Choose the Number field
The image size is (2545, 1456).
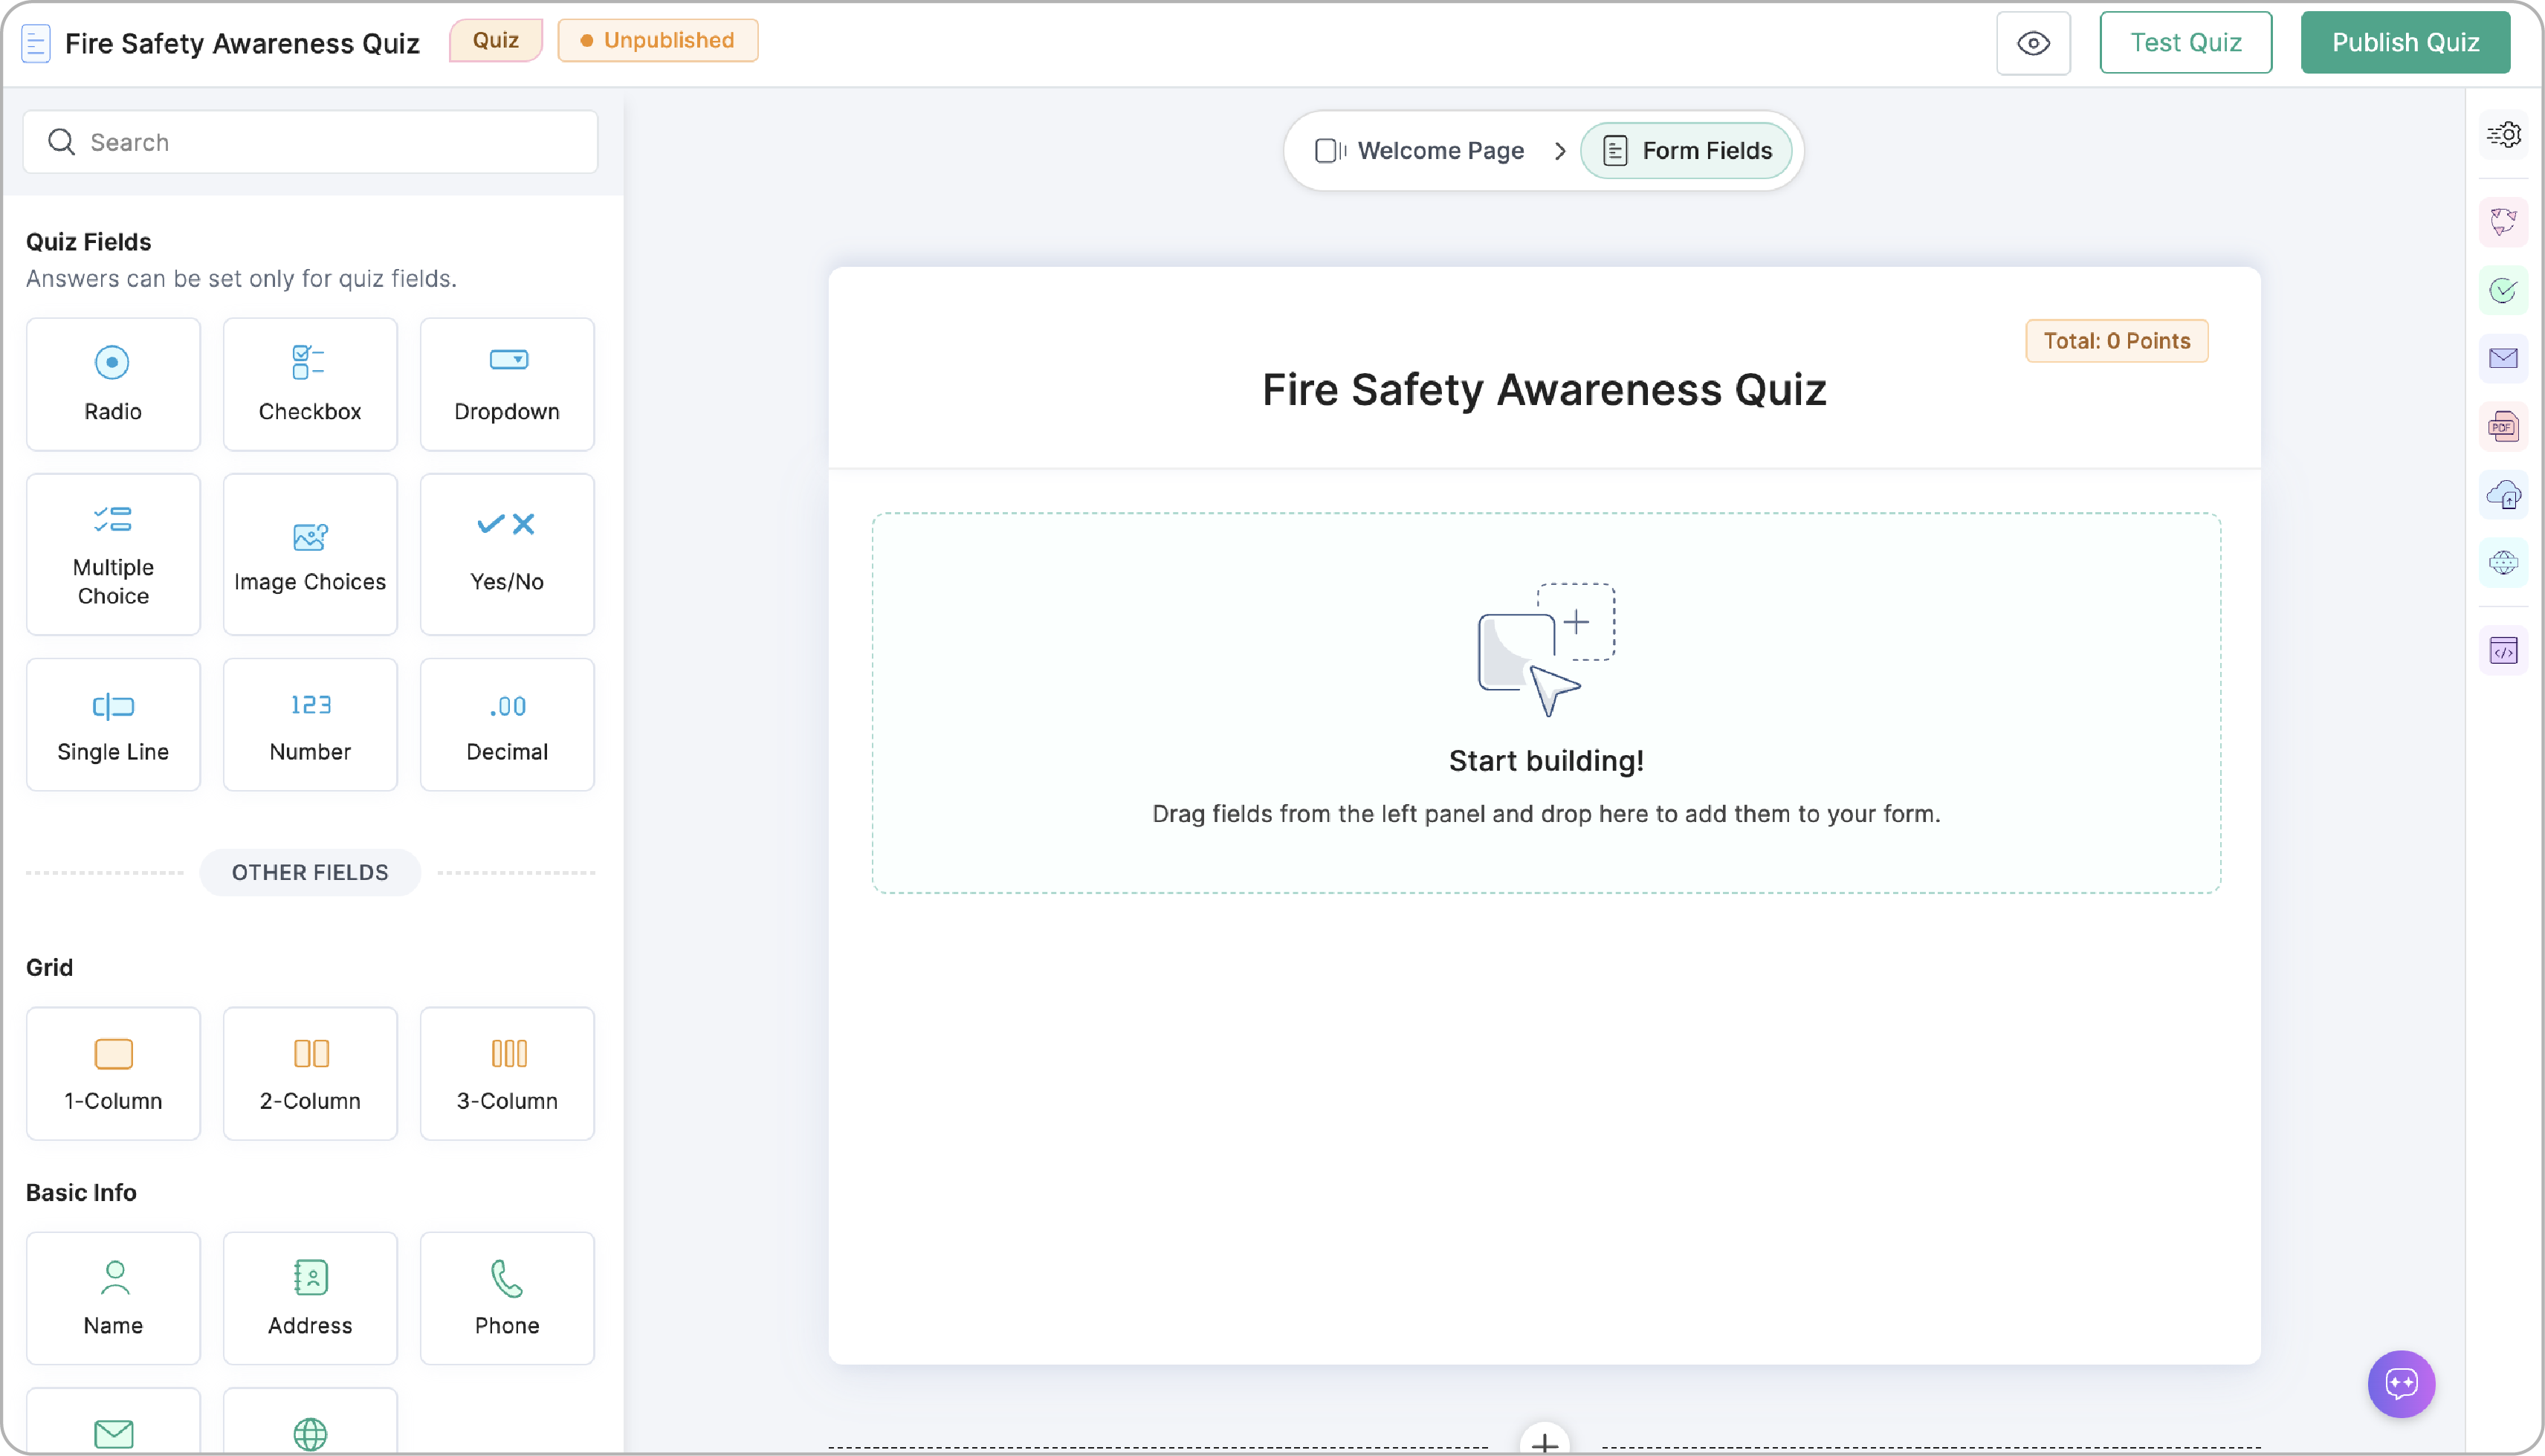(310, 724)
